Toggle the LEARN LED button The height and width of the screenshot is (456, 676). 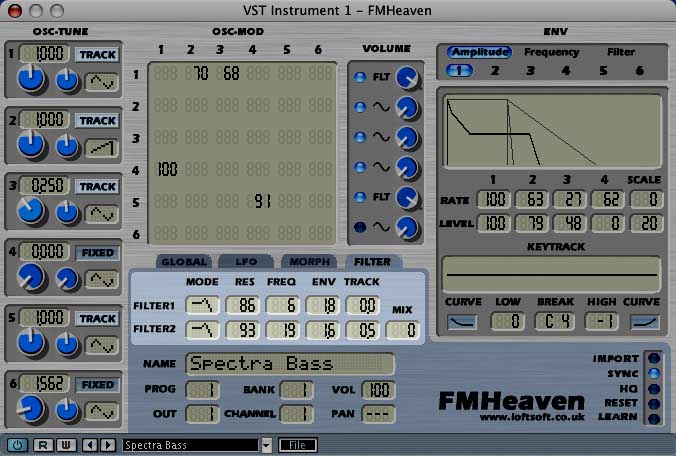[x=654, y=419]
